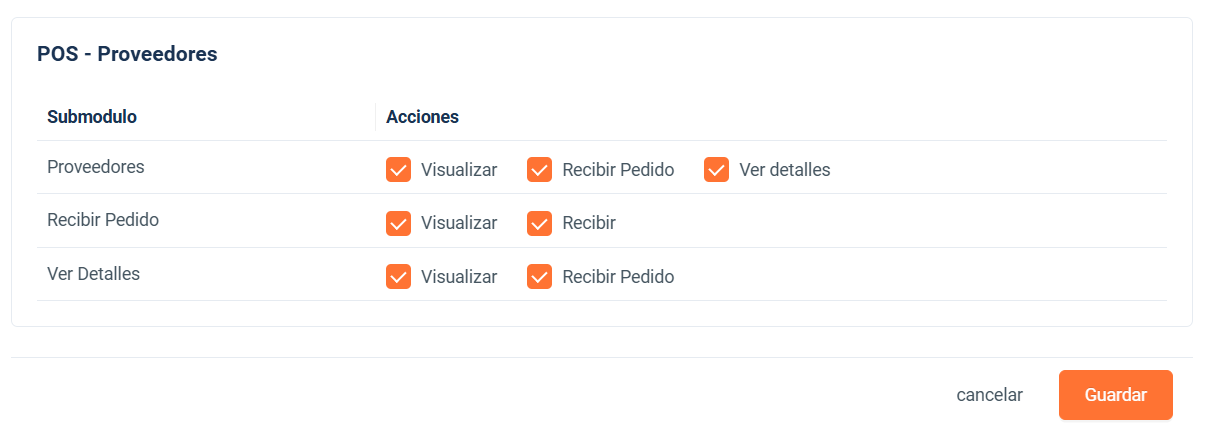This screenshot has width=1206, height=448.
Task: Select the Recibir Pedido submodule row label
Action: [103, 220]
